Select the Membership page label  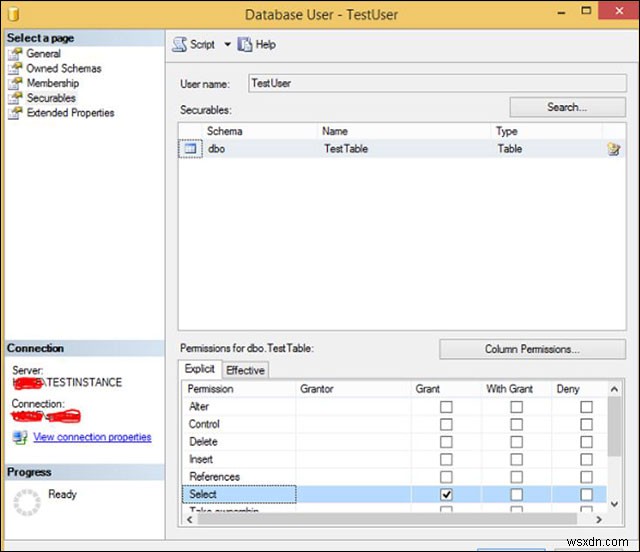[53, 83]
